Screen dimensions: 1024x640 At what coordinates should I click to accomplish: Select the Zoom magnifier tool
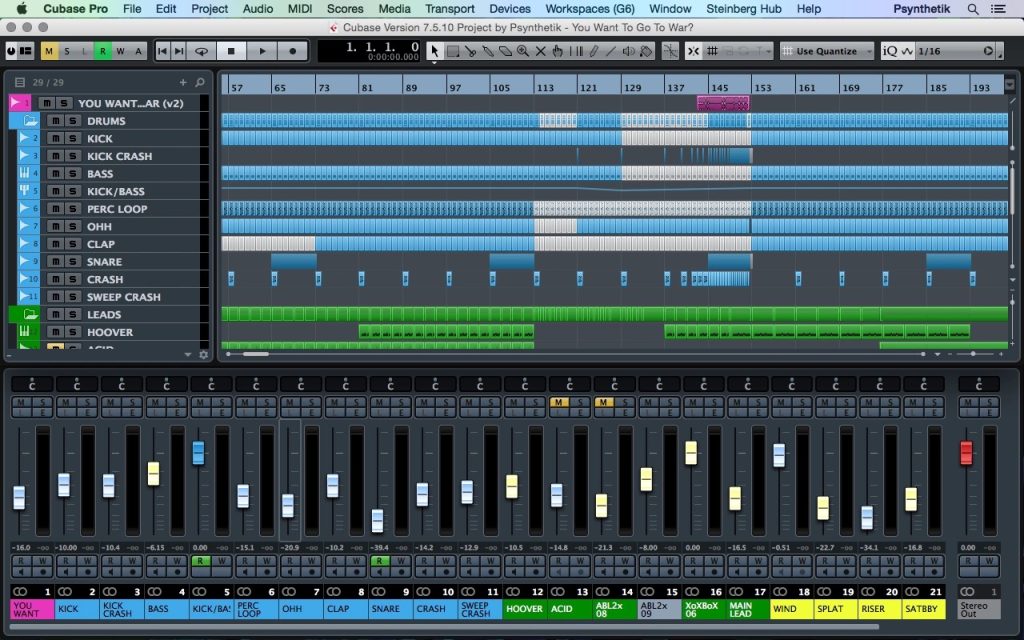pos(522,51)
